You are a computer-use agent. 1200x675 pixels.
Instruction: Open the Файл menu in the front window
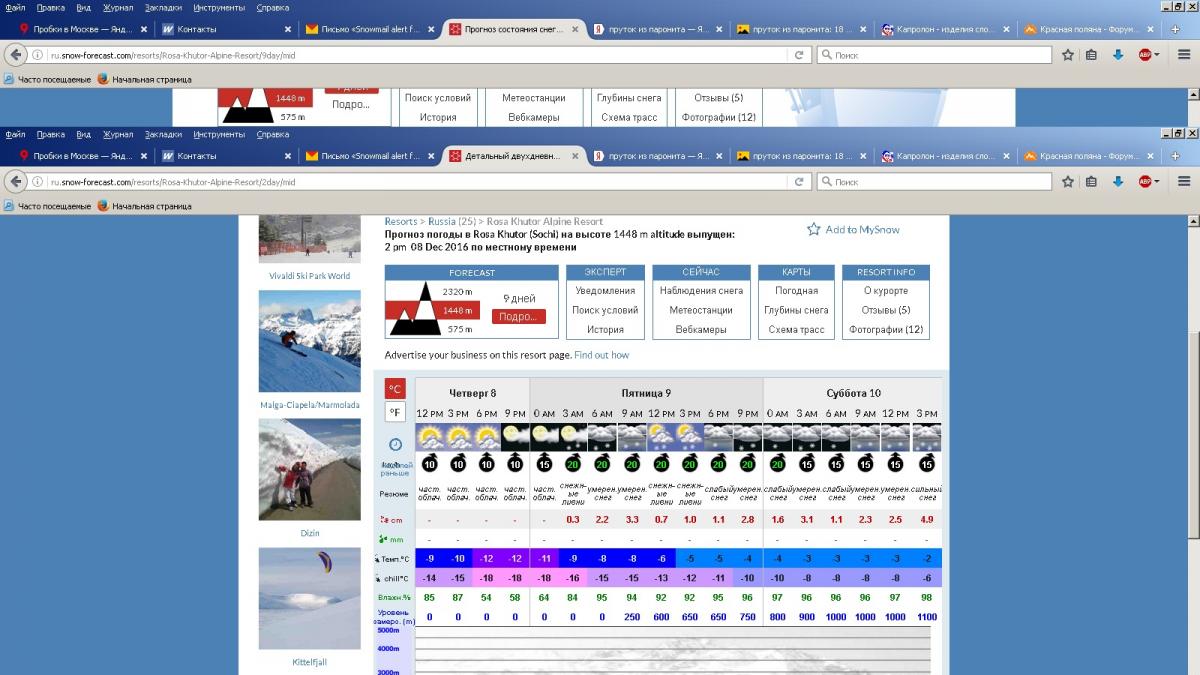(x=16, y=134)
